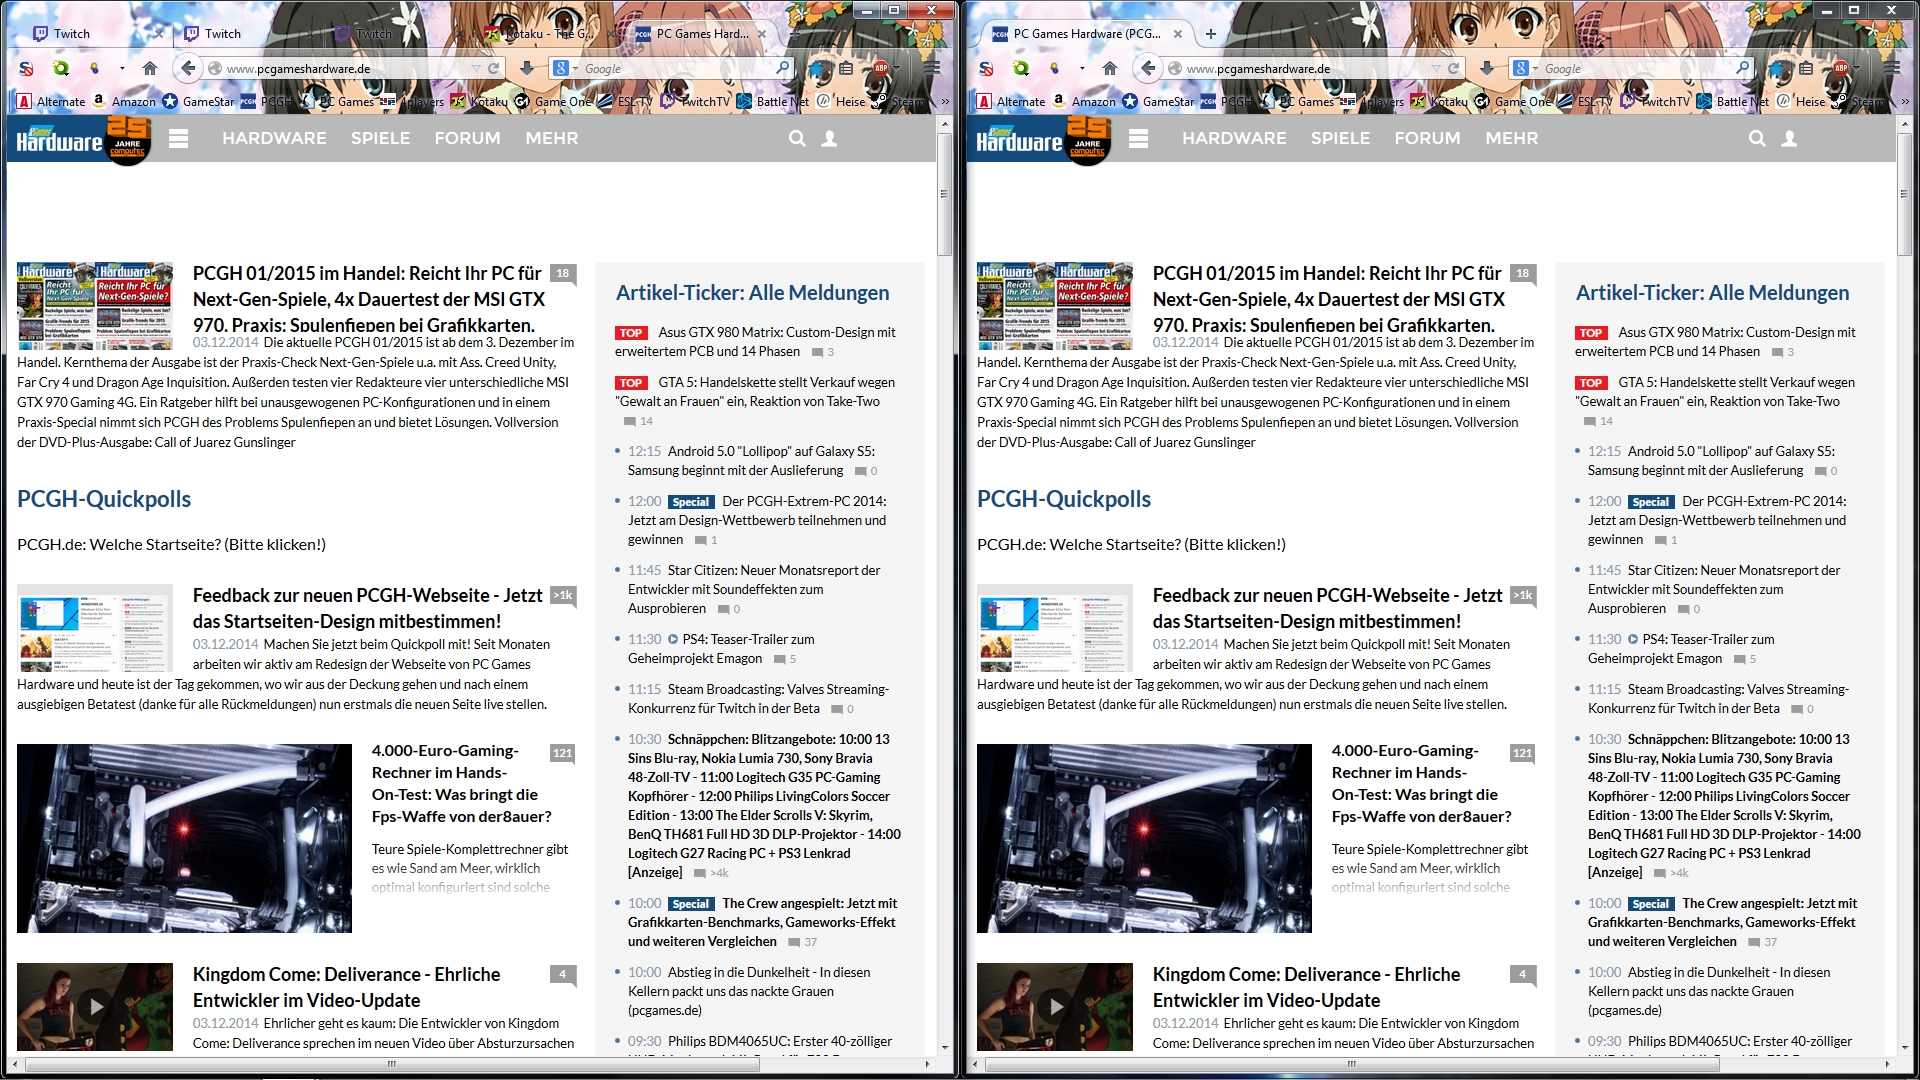Image resolution: width=1920 pixels, height=1080 pixels.
Task: Open 'Artikel-Ticker: Alle Meldungen' link in left window
Action: click(x=752, y=293)
